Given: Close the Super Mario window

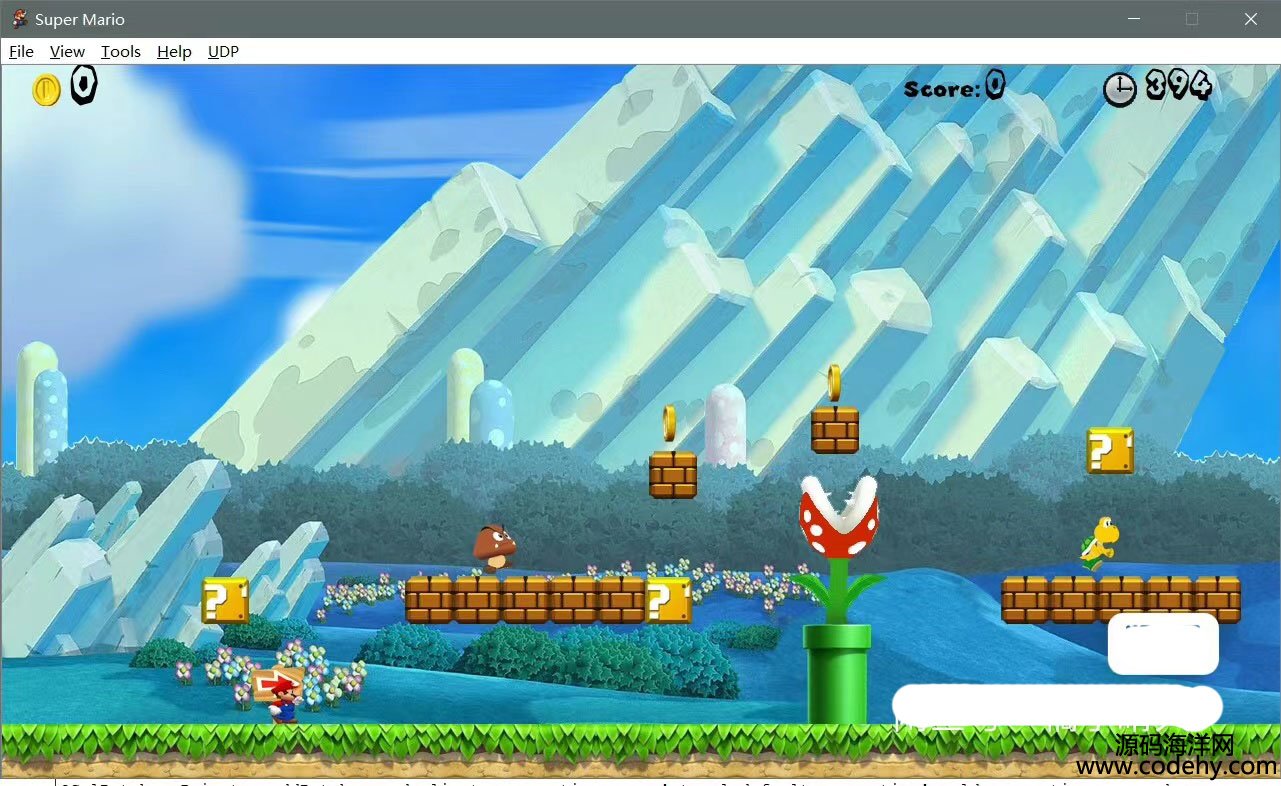Looking at the screenshot, I should click(x=1251, y=19).
